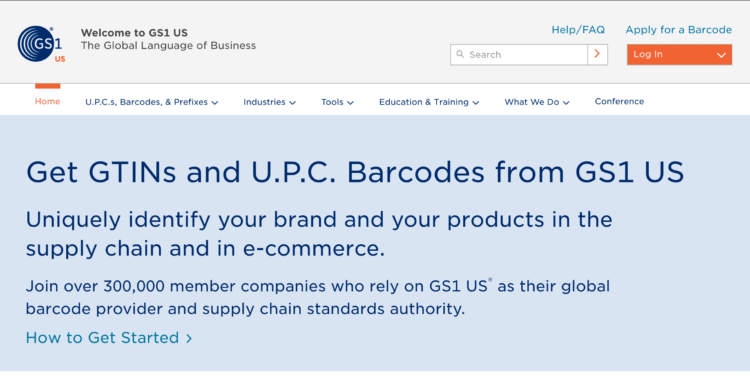Go to the Home tab
The image size is (750, 380).
tap(47, 101)
